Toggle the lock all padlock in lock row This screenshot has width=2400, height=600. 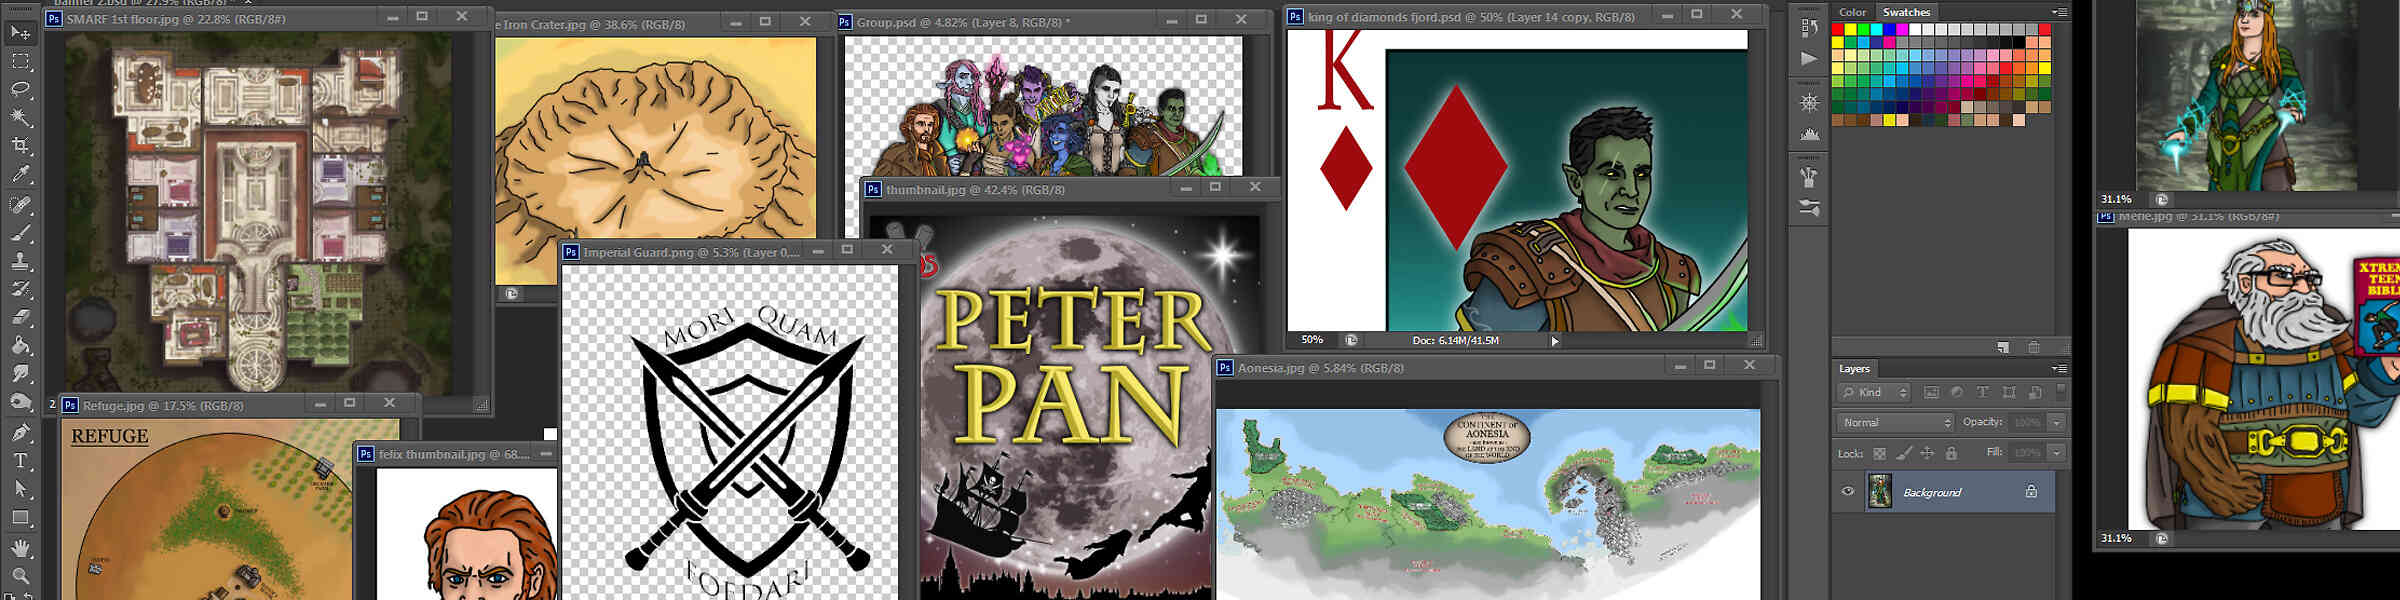[1951, 454]
